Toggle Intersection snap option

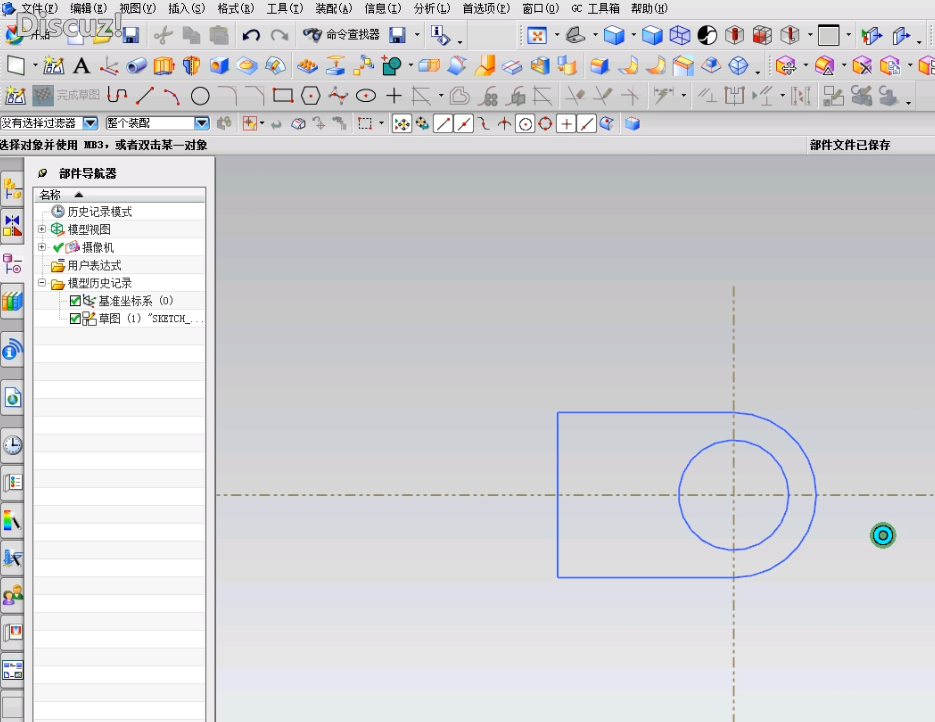504,124
